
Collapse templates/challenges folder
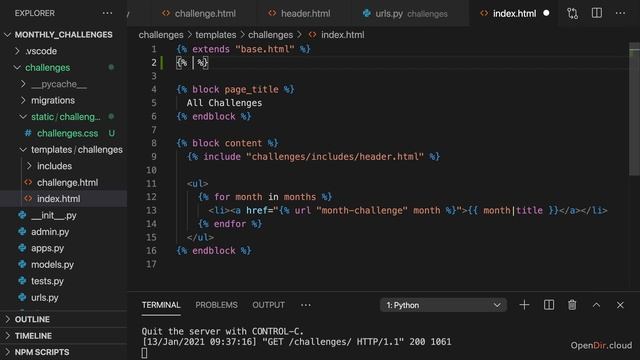point(63,149)
